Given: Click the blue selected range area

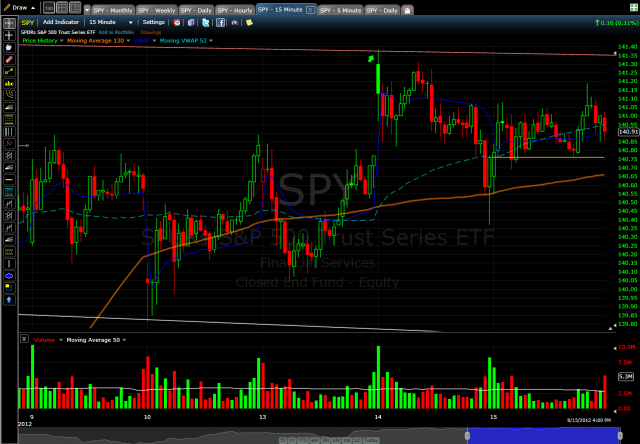Looking at the screenshot, I should [x=544, y=435].
